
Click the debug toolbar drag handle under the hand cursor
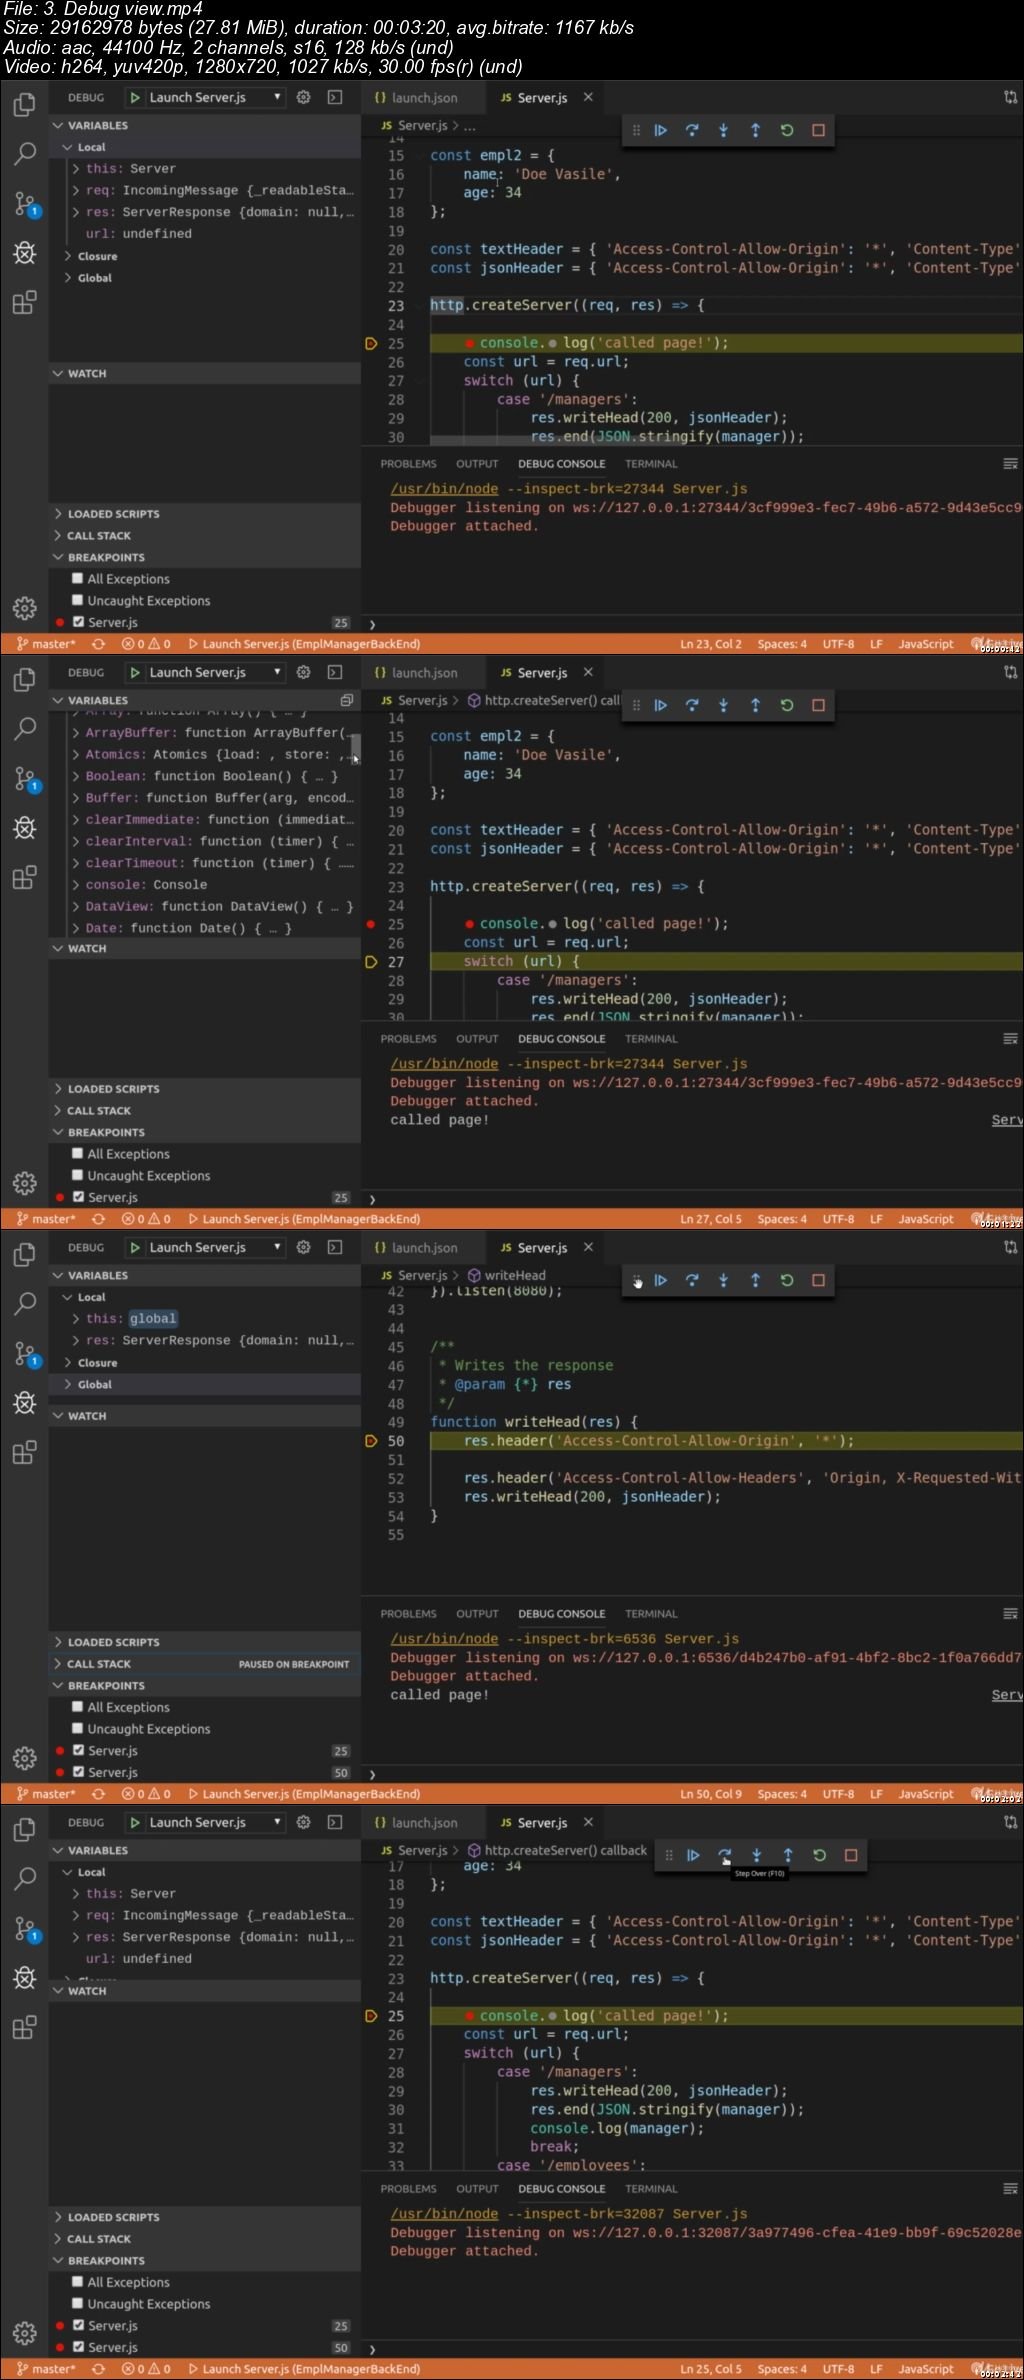636,1280
